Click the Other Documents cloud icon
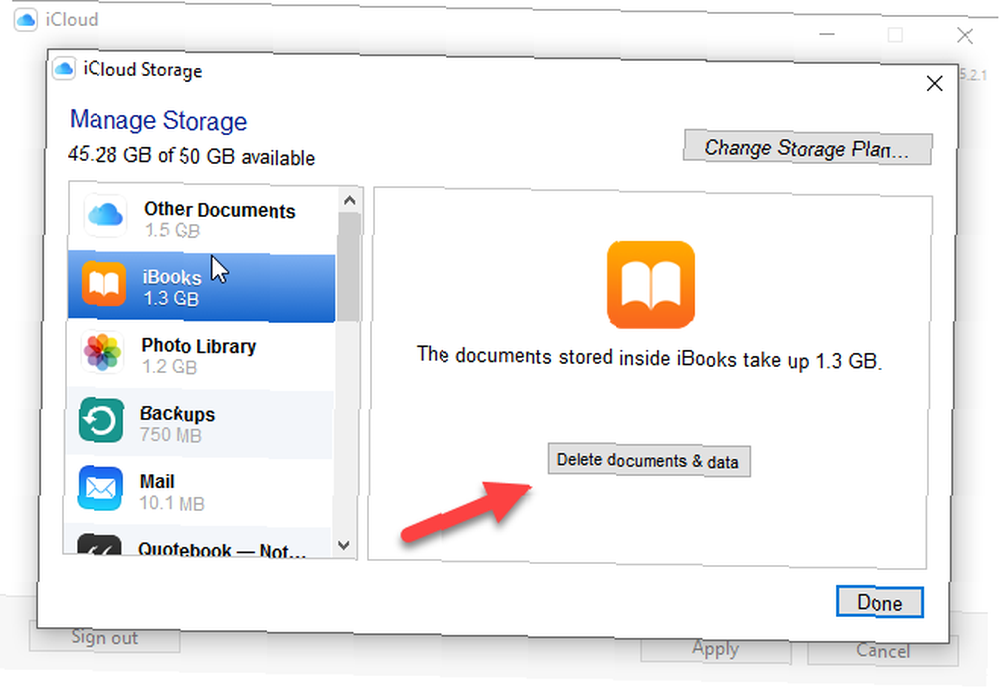The image size is (1000, 688). pos(105,216)
